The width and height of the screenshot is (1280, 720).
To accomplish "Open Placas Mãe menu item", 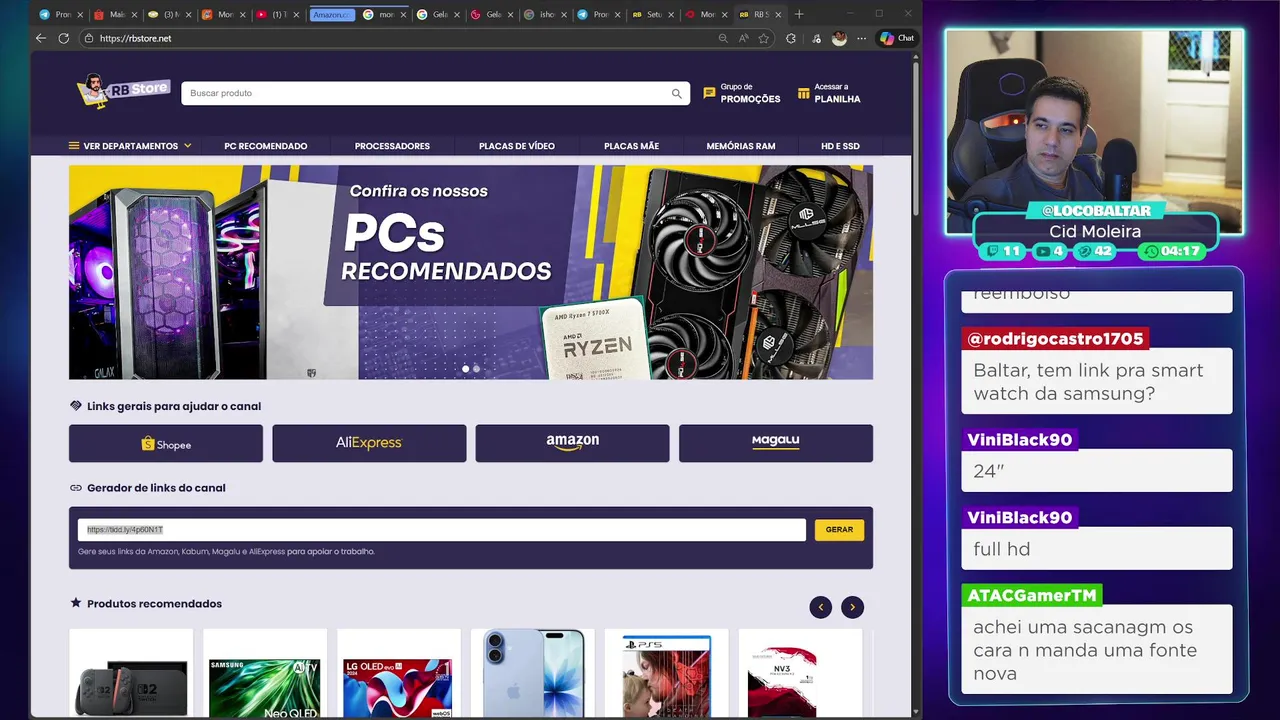I will tap(631, 146).
